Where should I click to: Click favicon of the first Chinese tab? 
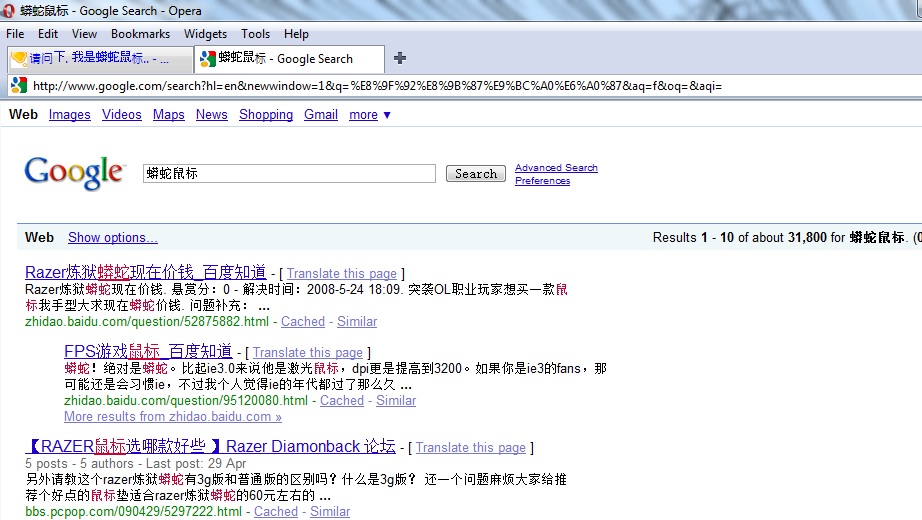coord(19,58)
